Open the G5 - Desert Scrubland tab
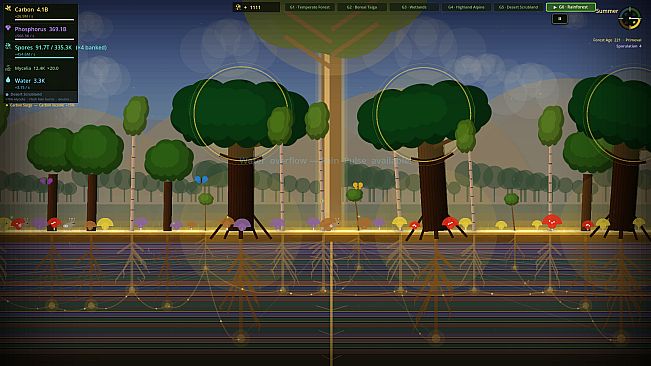Image resolution: width=651 pixels, height=366 pixels. tap(519, 7)
